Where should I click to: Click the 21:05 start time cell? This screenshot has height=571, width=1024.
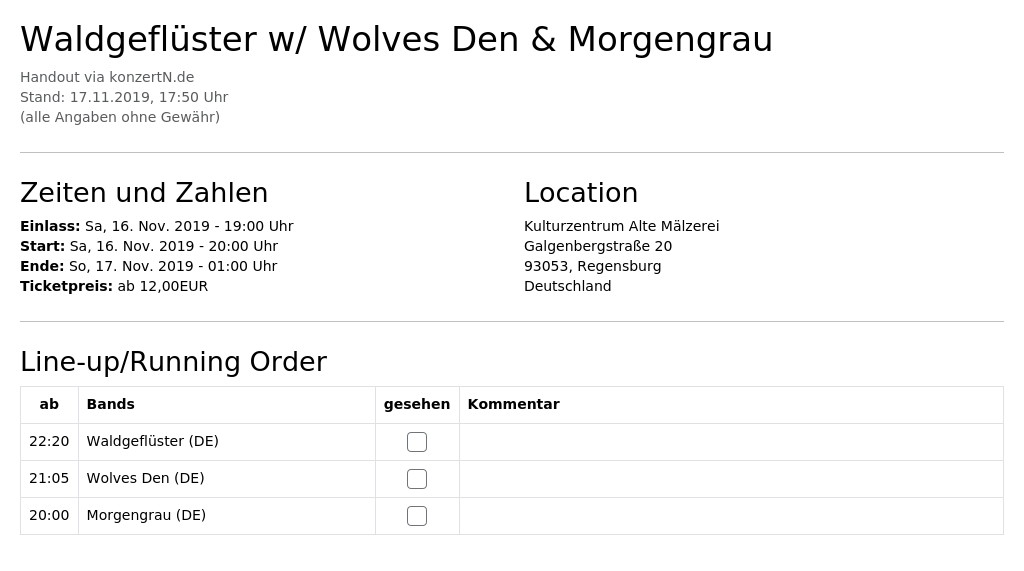[49, 479]
